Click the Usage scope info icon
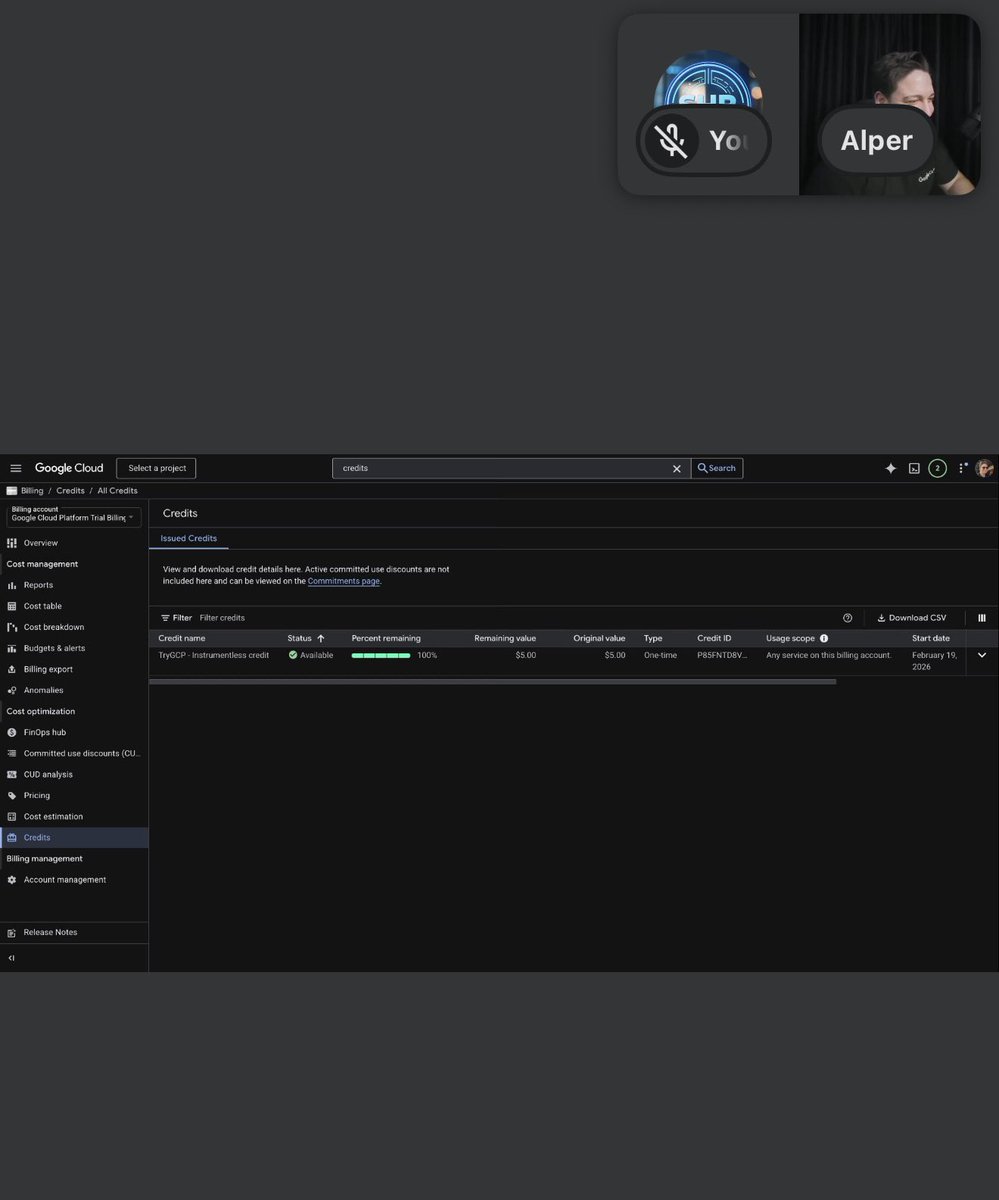999x1200 pixels. (824, 638)
